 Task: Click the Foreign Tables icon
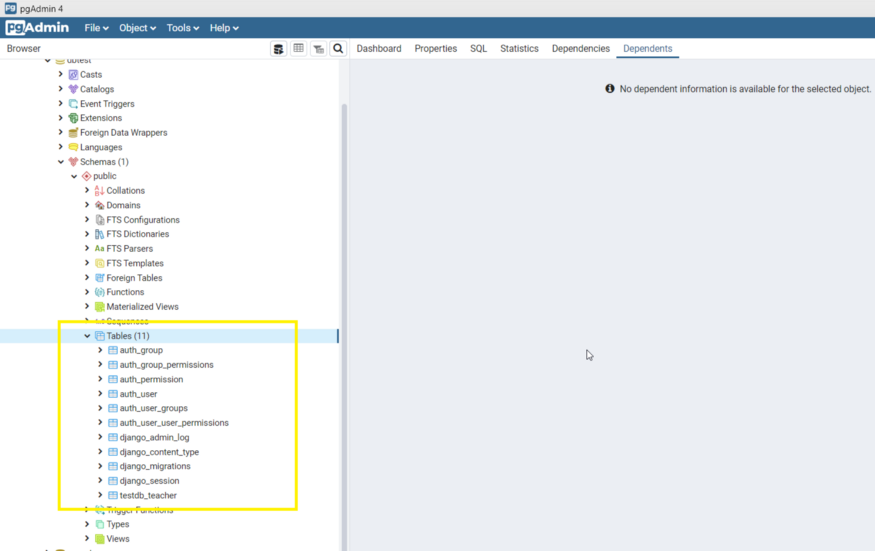click(99, 277)
